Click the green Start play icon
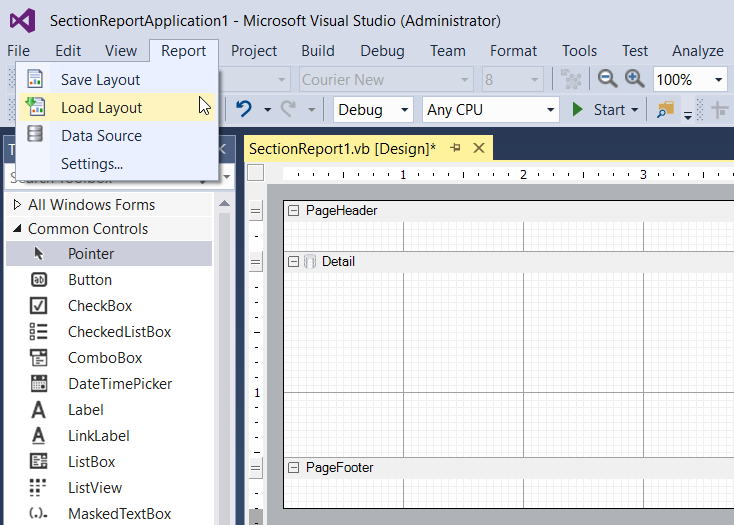 pyautogui.click(x=577, y=109)
